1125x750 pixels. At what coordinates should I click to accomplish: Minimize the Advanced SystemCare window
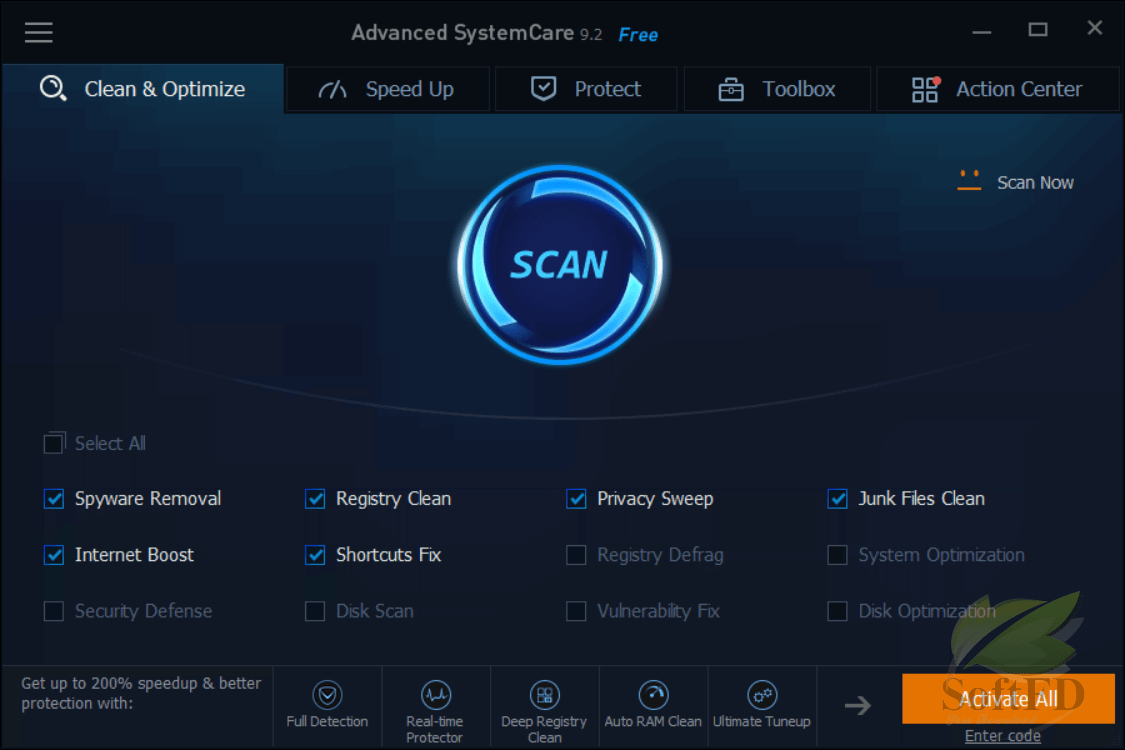[982, 31]
